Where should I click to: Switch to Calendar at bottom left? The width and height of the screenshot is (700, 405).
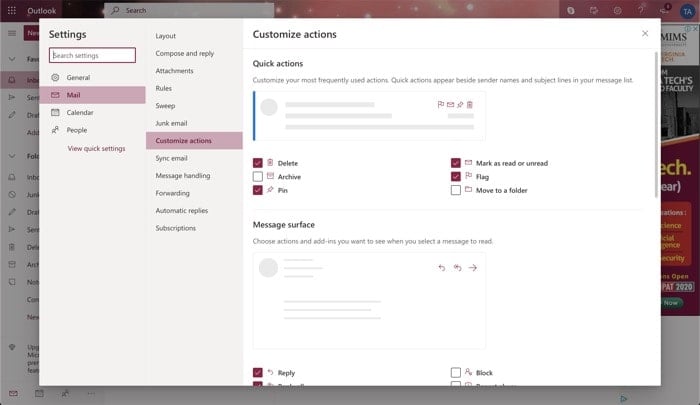39,393
